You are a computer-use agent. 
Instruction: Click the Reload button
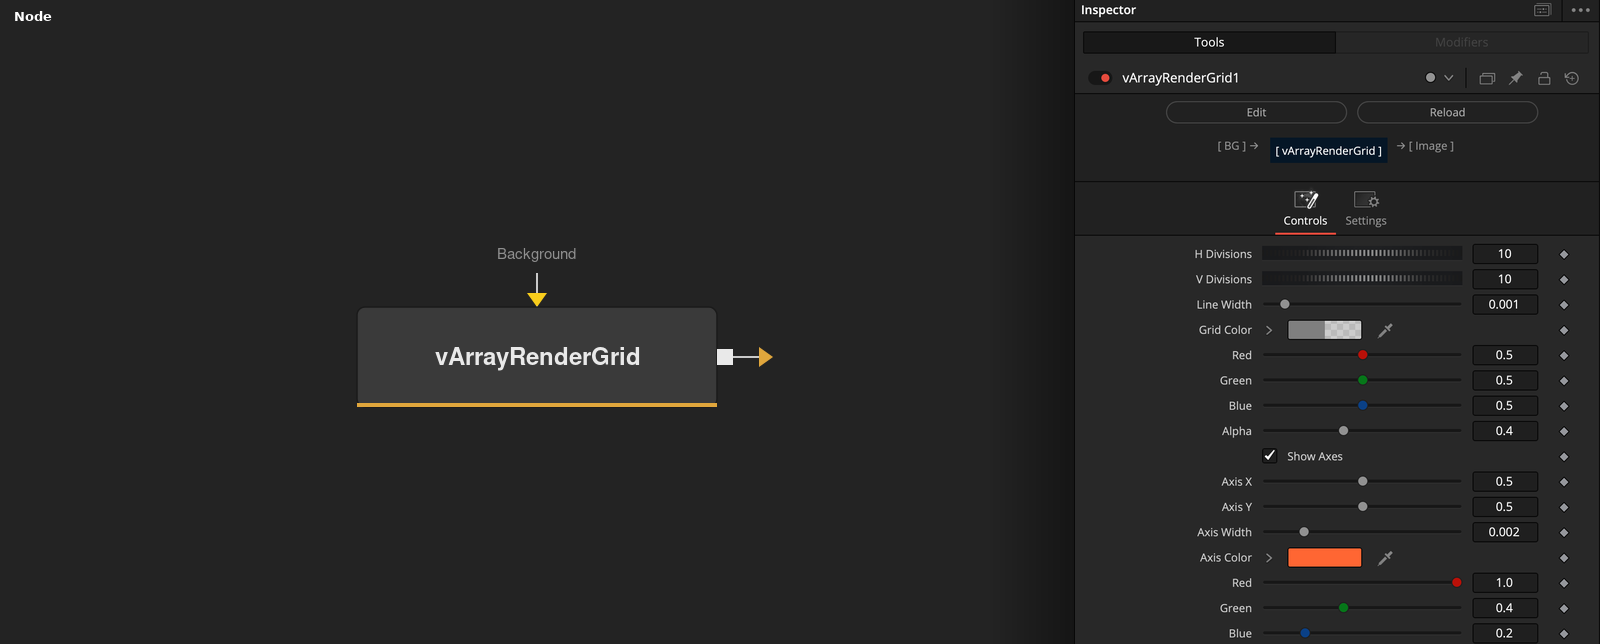[1447, 112]
